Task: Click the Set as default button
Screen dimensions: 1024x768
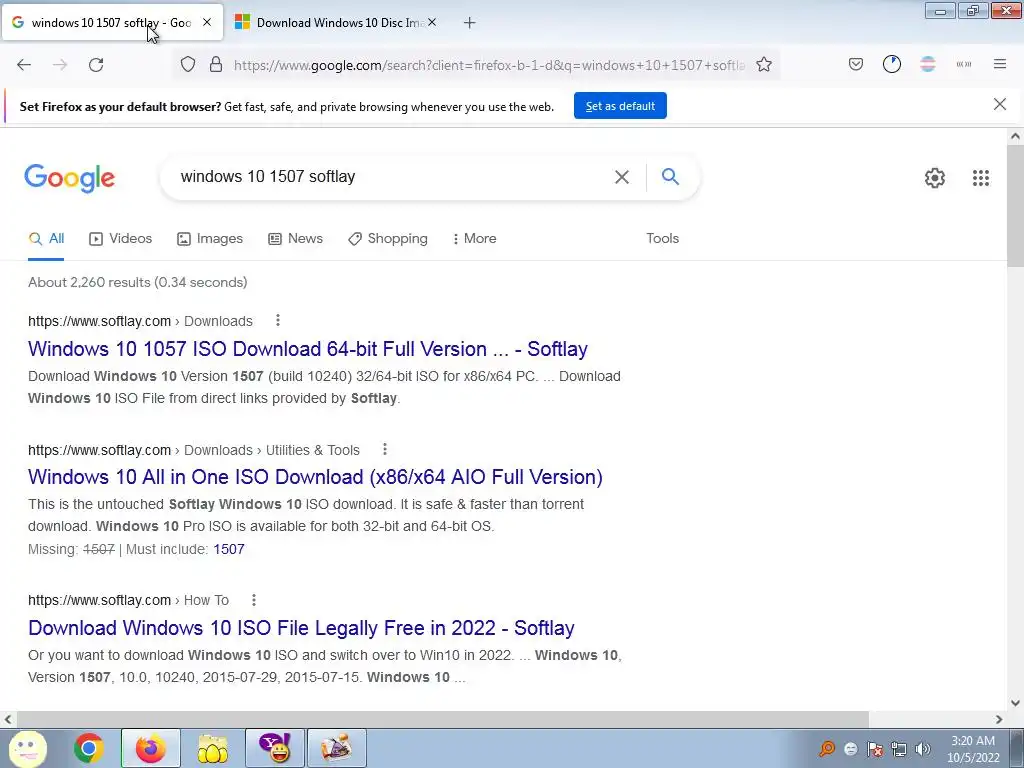Action: [x=620, y=106]
